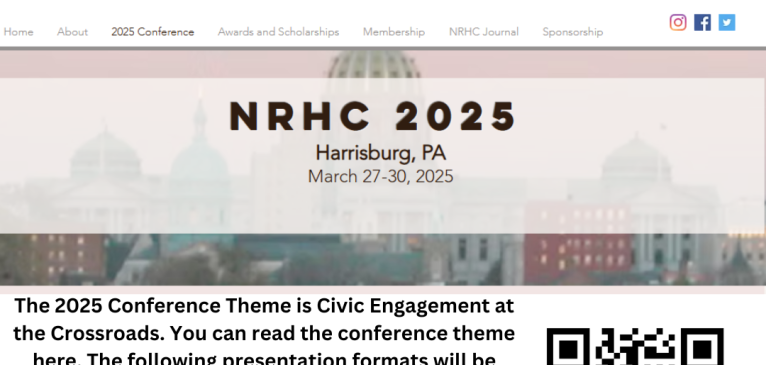Image resolution: width=766 pixels, height=365 pixels.
Task: Open the Instagram social icon
Action: 678,22
